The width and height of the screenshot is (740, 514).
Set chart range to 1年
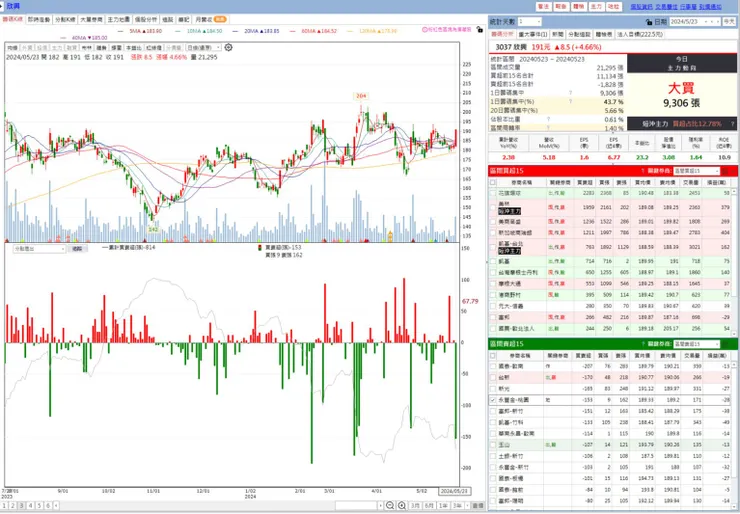tap(443, 506)
